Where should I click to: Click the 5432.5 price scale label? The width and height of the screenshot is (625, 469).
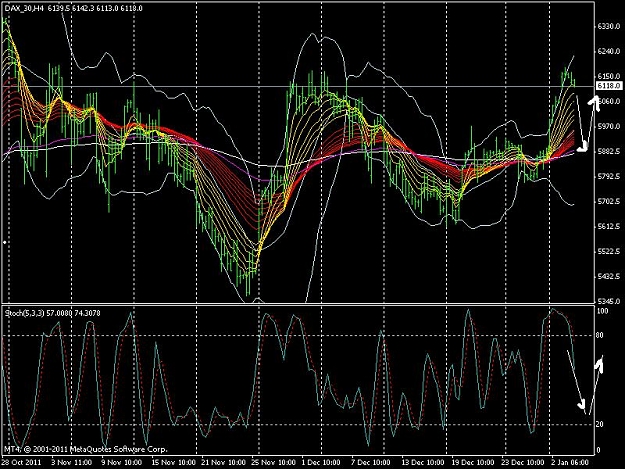(x=609, y=276)
